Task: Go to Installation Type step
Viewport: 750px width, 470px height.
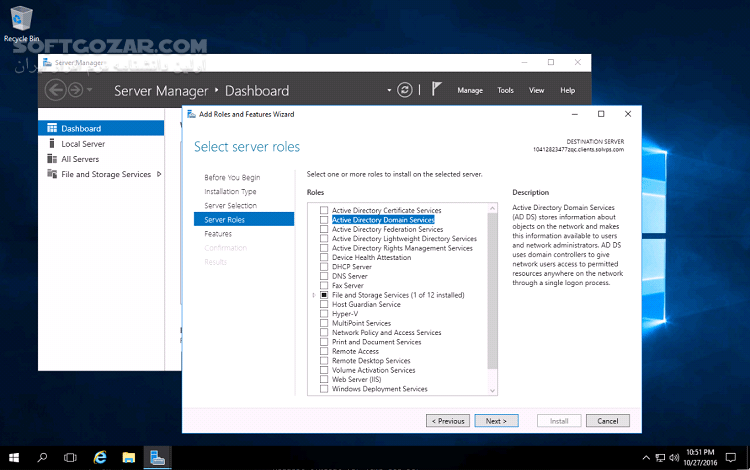Action: [x=230, y=191]
